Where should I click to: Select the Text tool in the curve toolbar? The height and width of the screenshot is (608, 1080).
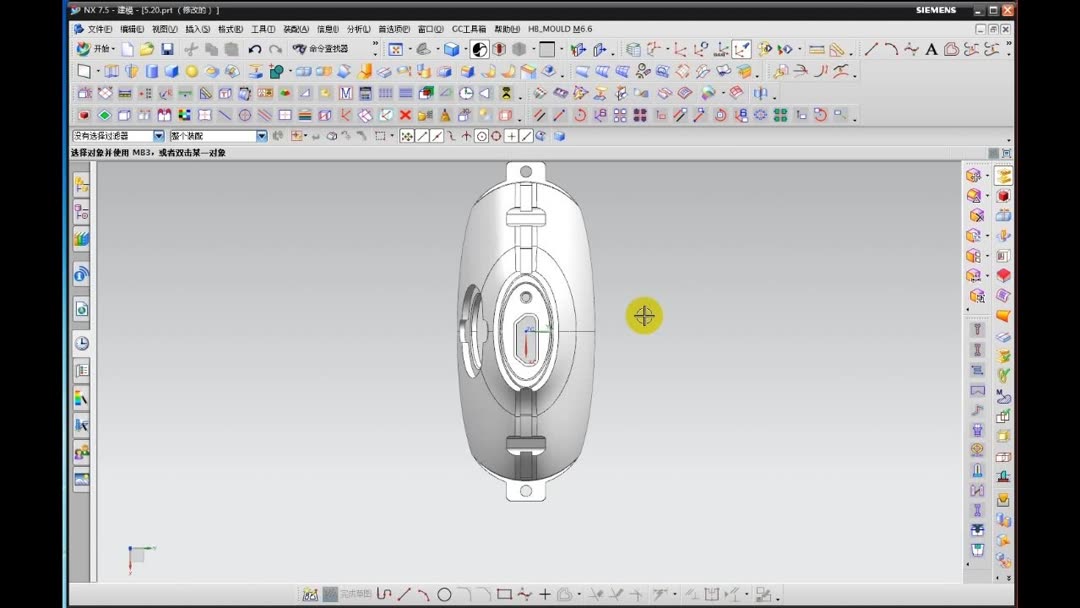coord(930,48)
